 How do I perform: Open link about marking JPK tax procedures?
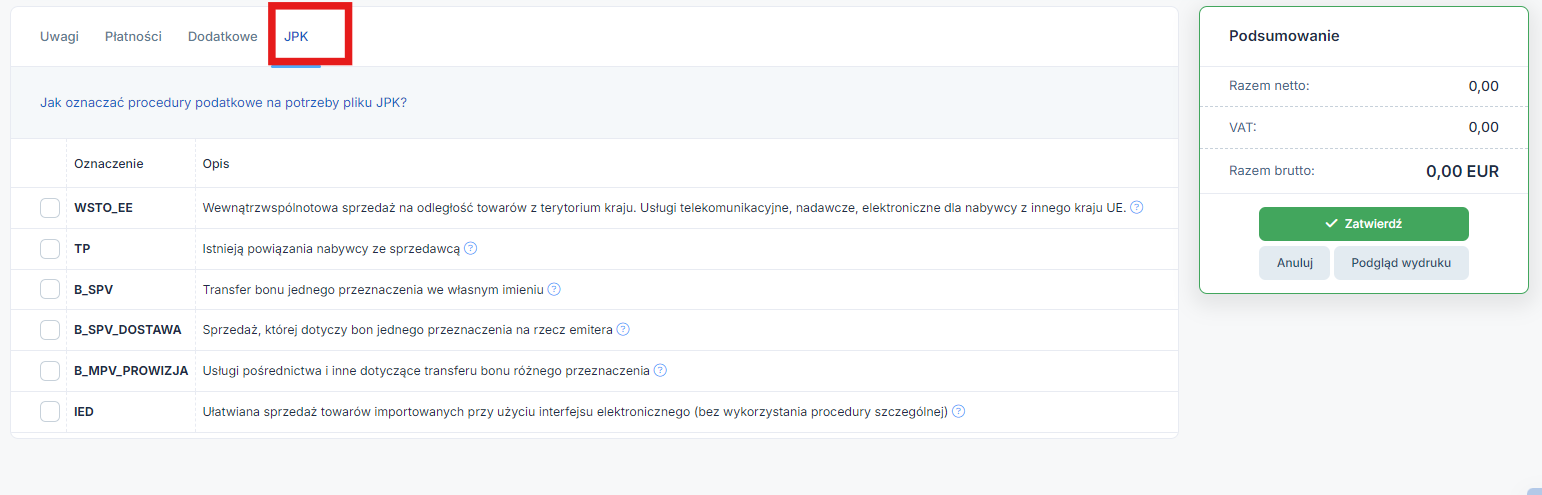point(224,102)
